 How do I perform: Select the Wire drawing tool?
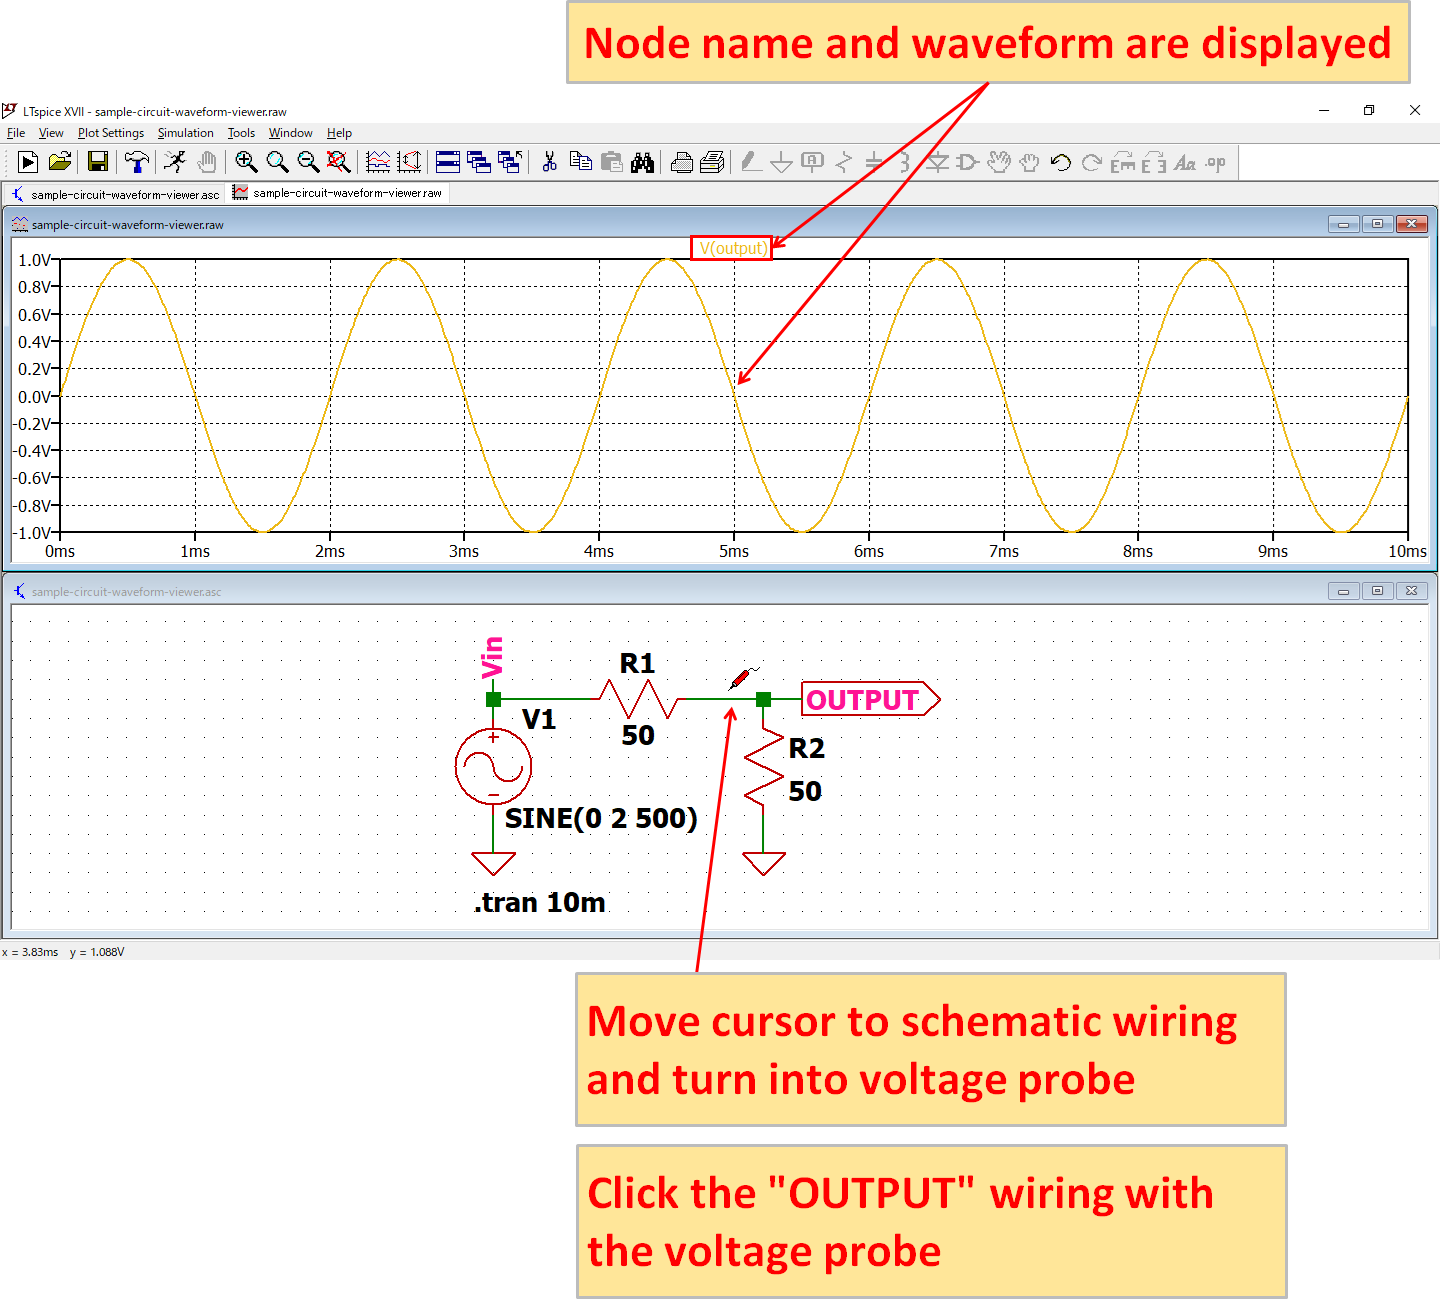(752, 162)
